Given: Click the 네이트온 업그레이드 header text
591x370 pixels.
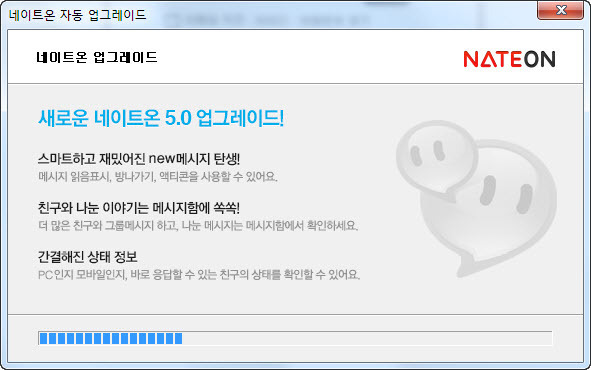Looking at the screenshot, I should [97, 58].
